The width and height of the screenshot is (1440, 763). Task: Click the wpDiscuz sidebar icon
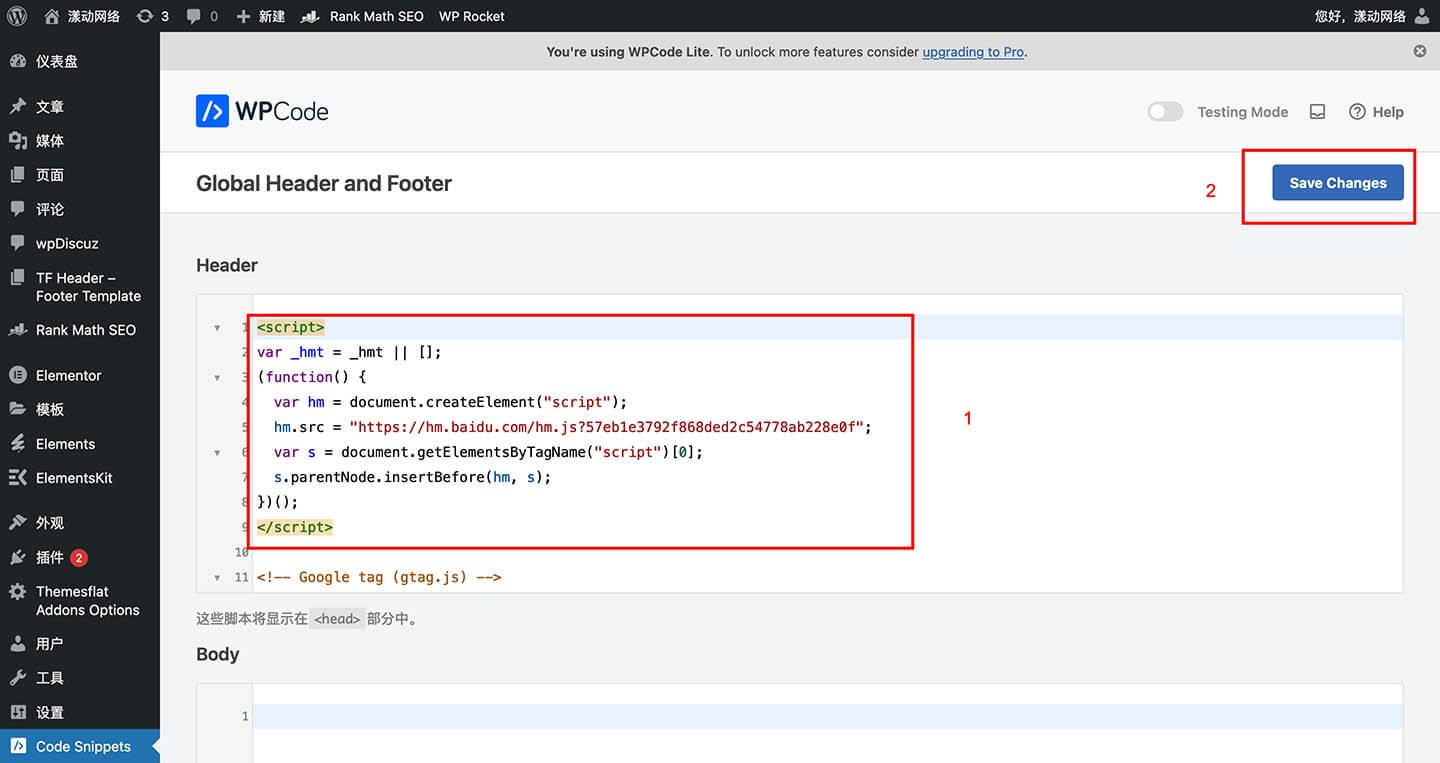(x=18, y=243)
